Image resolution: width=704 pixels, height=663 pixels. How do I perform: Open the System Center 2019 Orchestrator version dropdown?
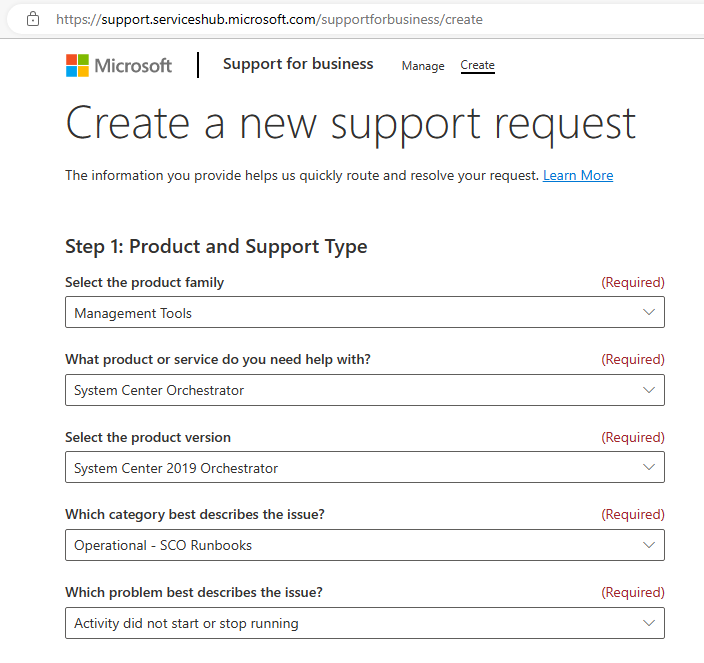click(365, 467)
